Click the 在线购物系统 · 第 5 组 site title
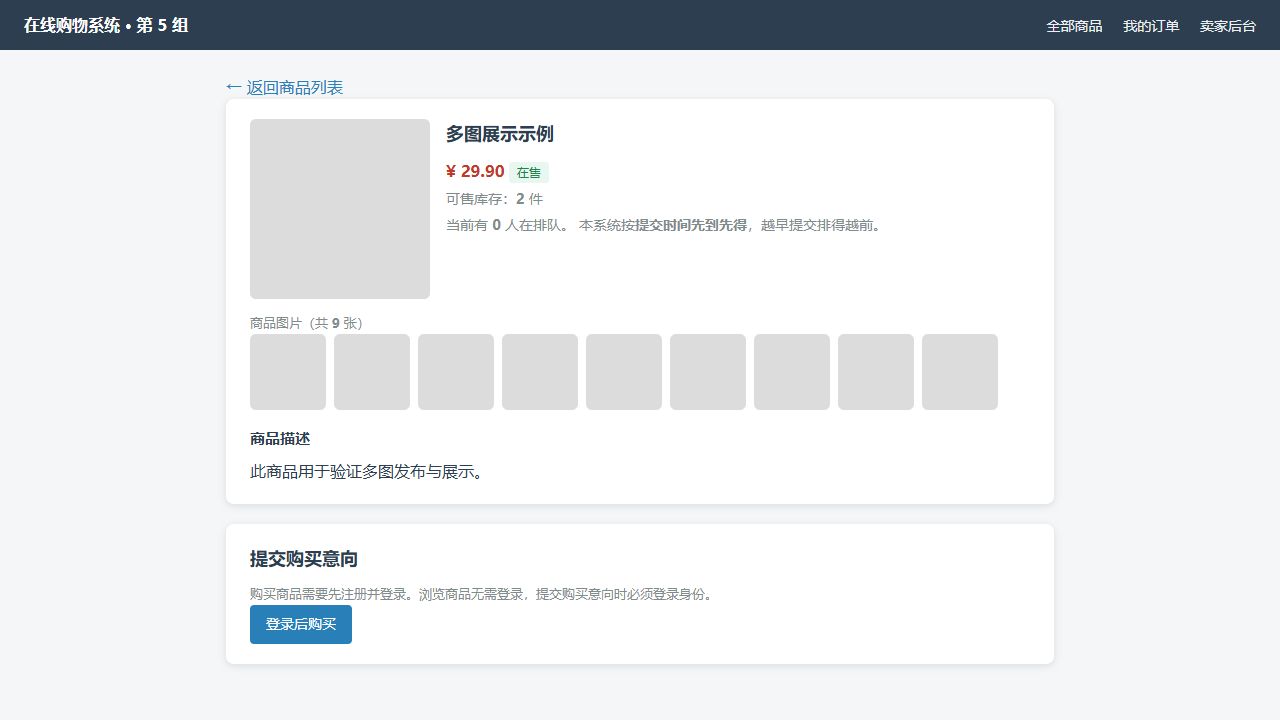The image size is (1280, 720). tap(106, 25)
